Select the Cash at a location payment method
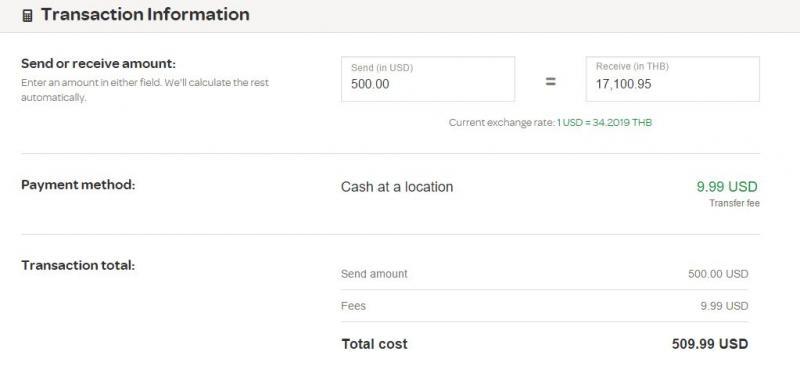This screenshot has width=800, height=384. click(x=397, y=187)
